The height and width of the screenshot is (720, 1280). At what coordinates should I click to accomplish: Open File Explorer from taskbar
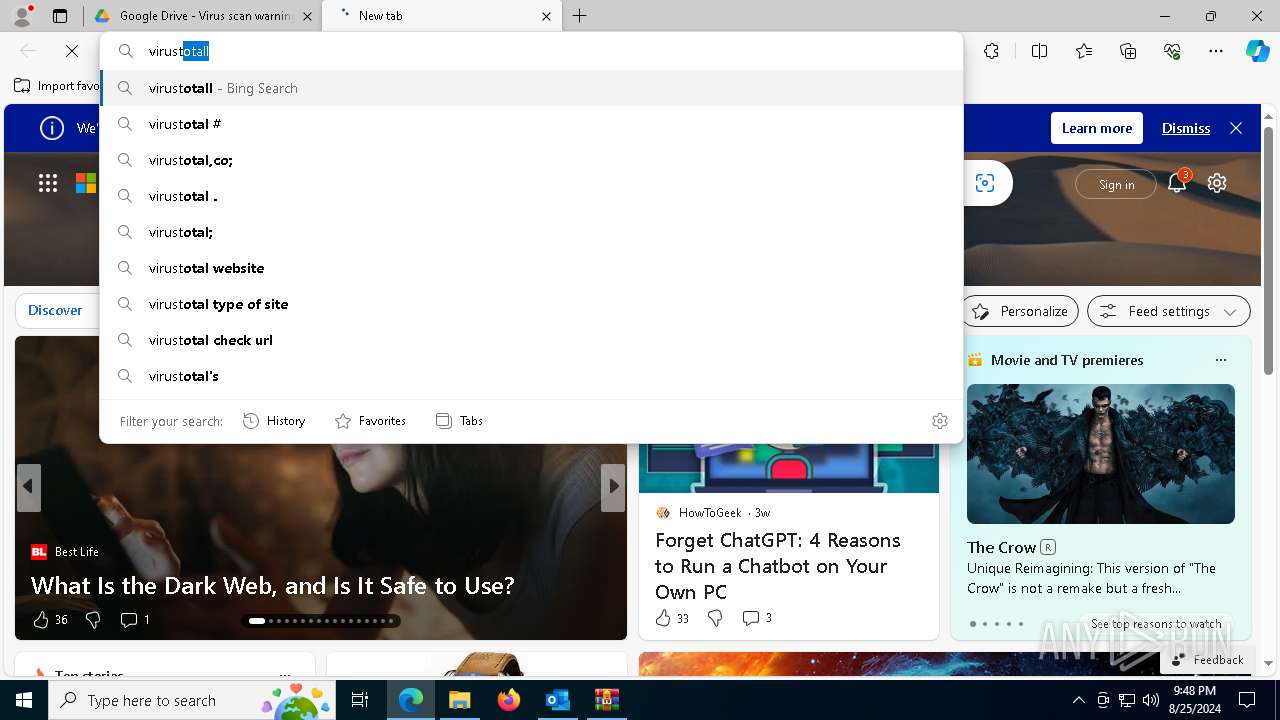pos(459,700)
